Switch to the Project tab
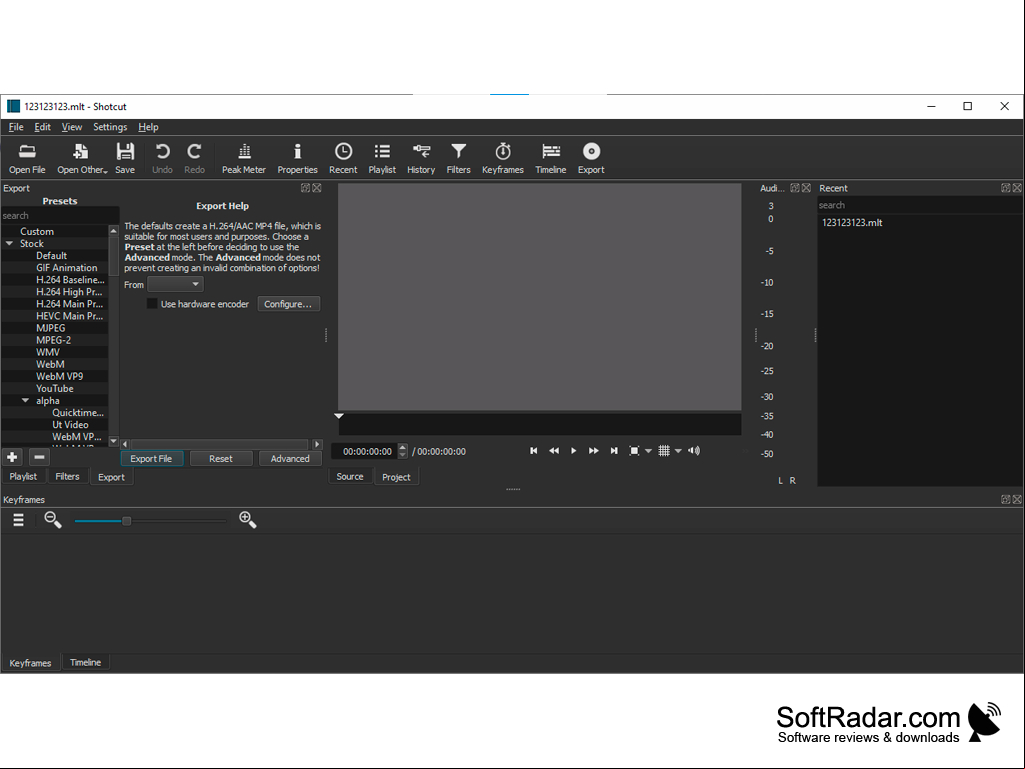 pyautogui.click(x=396, y=477)
